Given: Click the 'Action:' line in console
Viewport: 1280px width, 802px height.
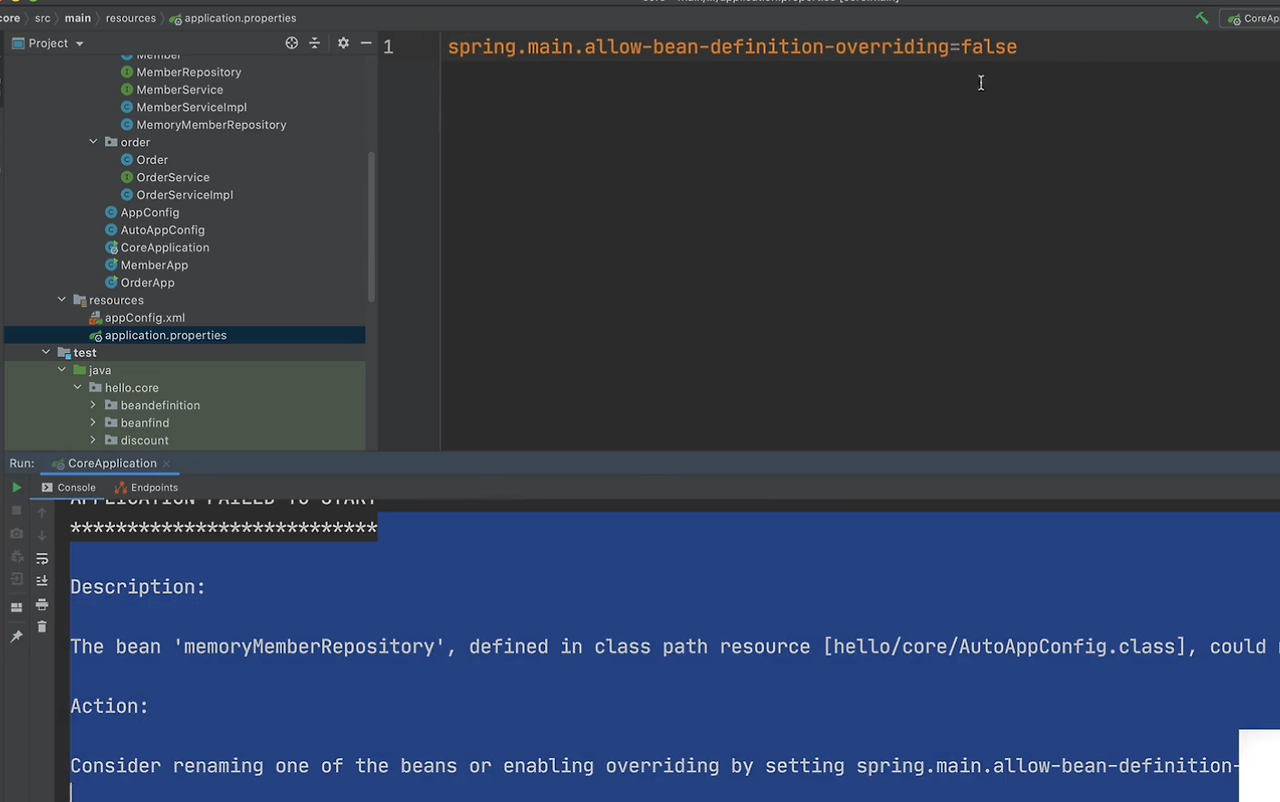Looking at the screenshot, I should pyautogui.click(x=109, y=706).
